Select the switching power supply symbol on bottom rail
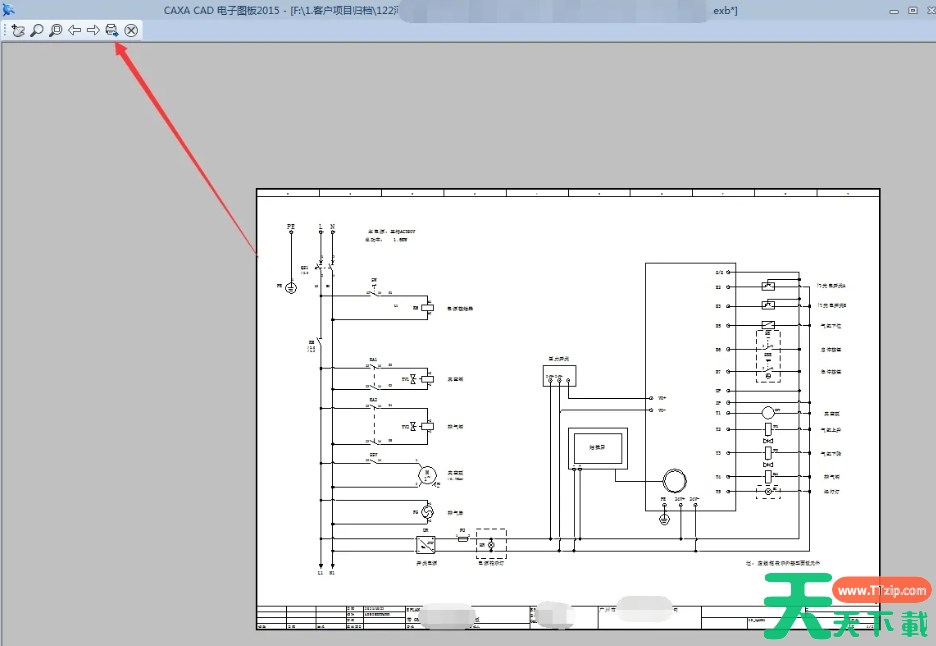The width and height of the screenshot is (936, 646). (427, 544)
